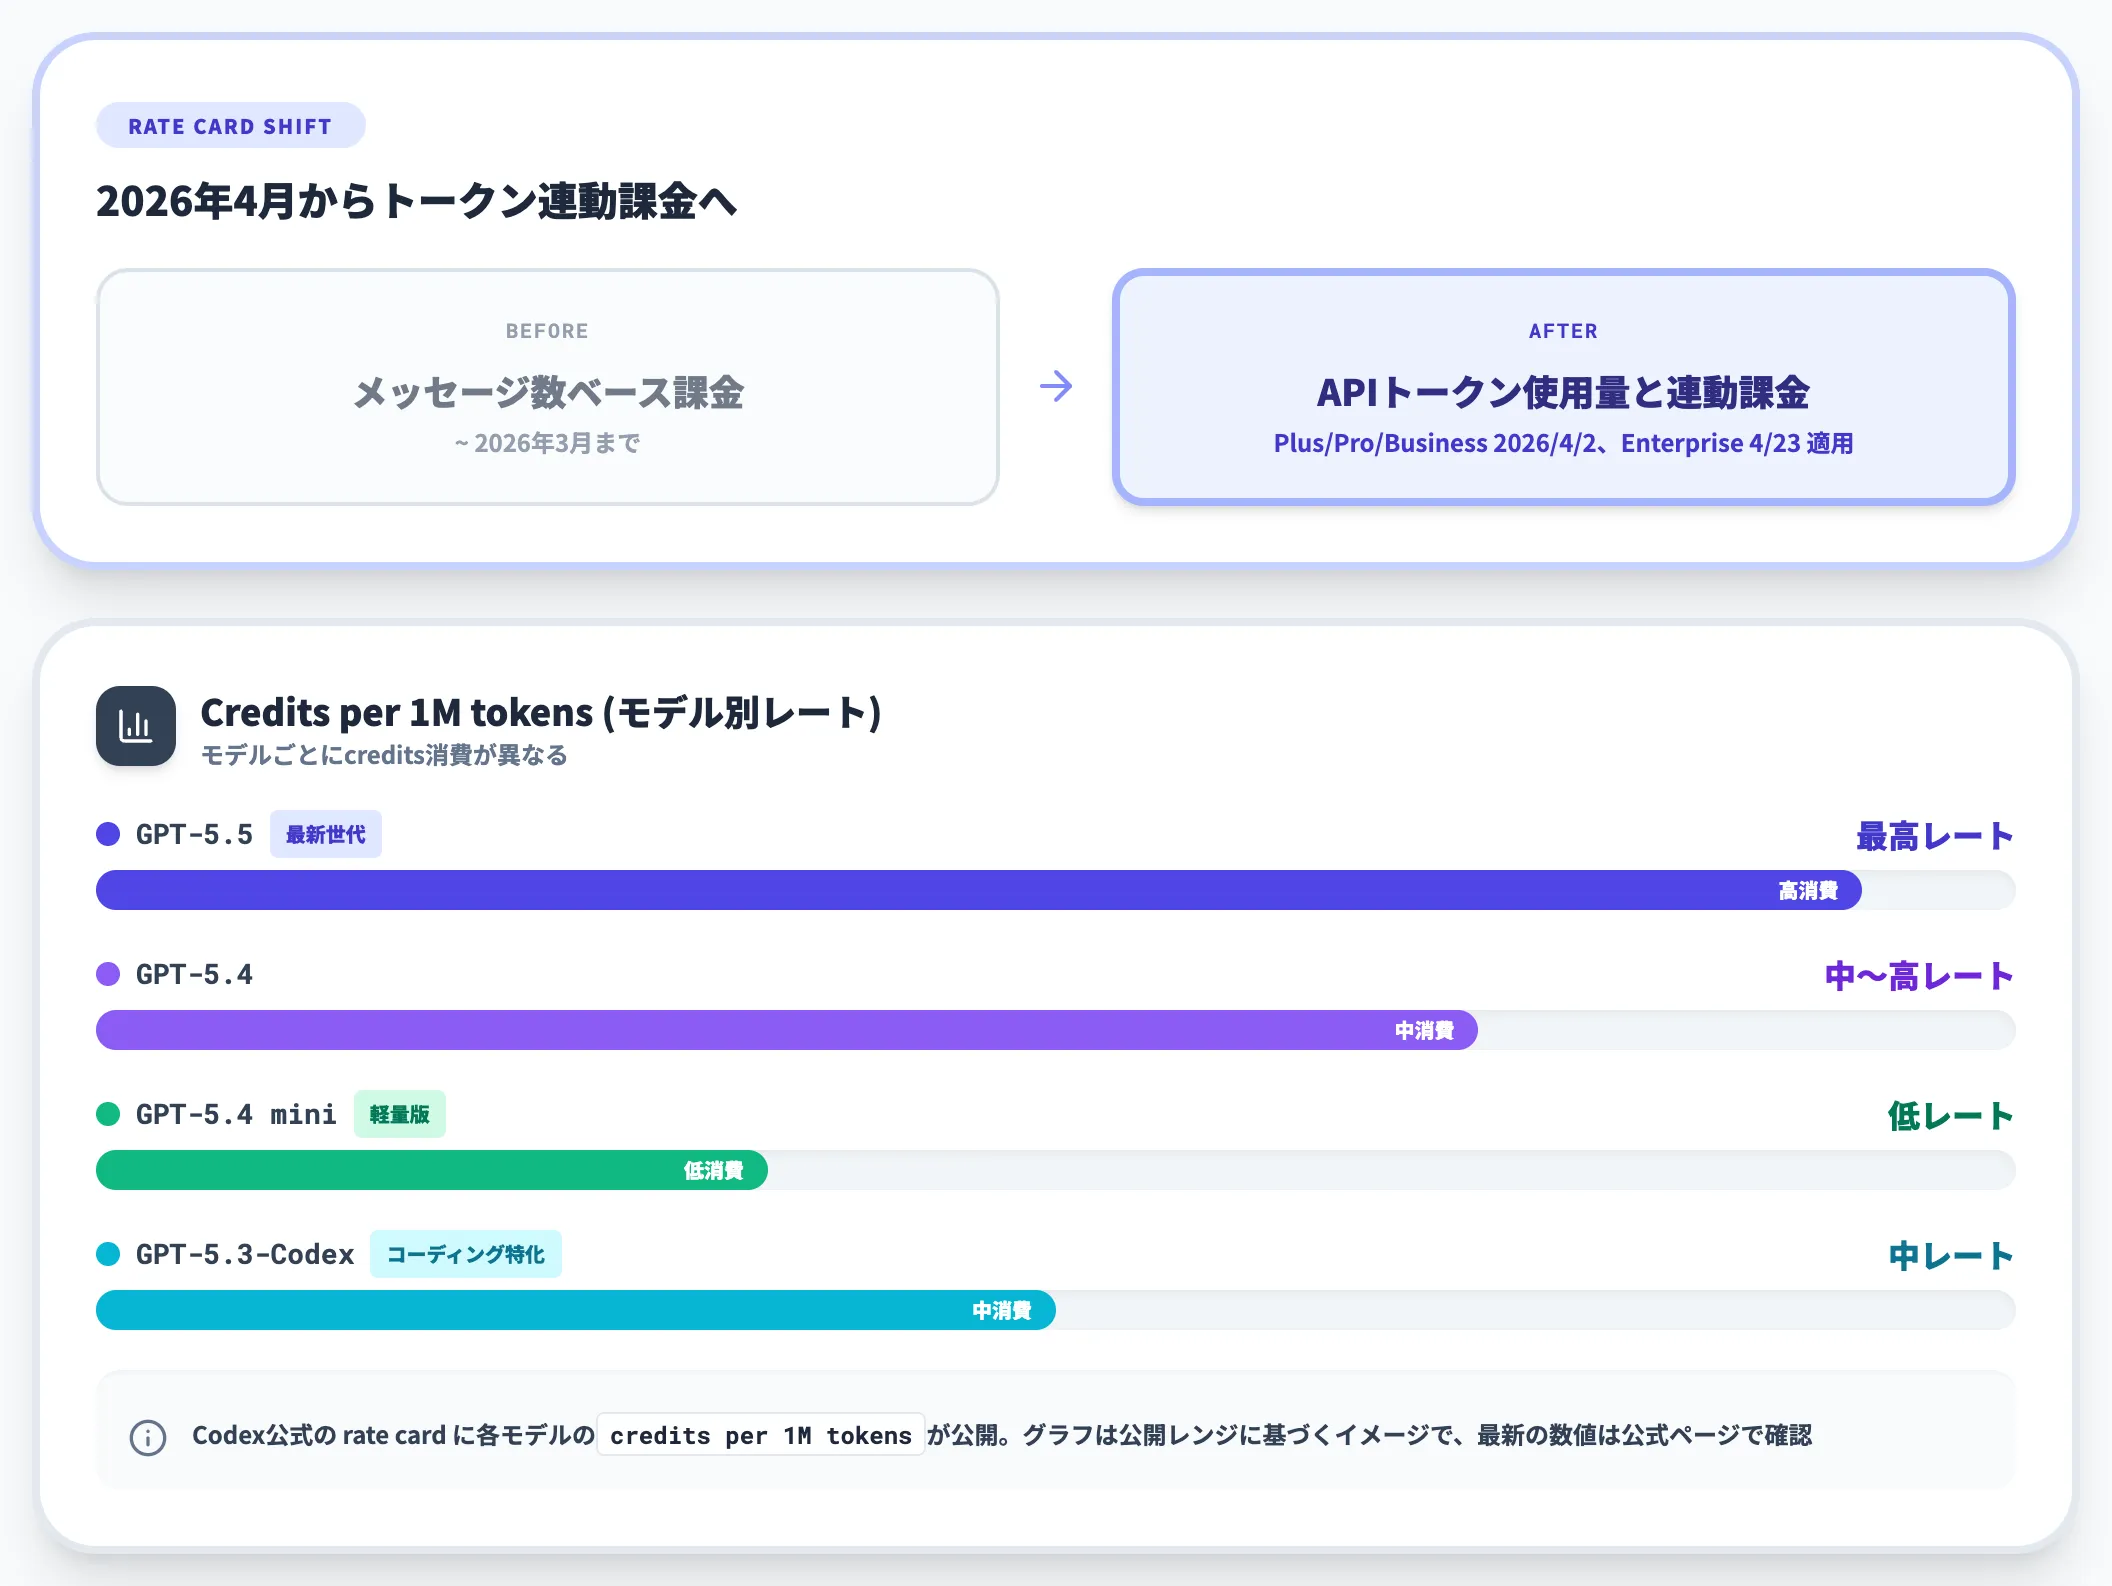Click the green dot next to GPT-5.4 mini
Image resolution: width=2112 pixels, height=1586 pixels.
tap(108, 1114)
